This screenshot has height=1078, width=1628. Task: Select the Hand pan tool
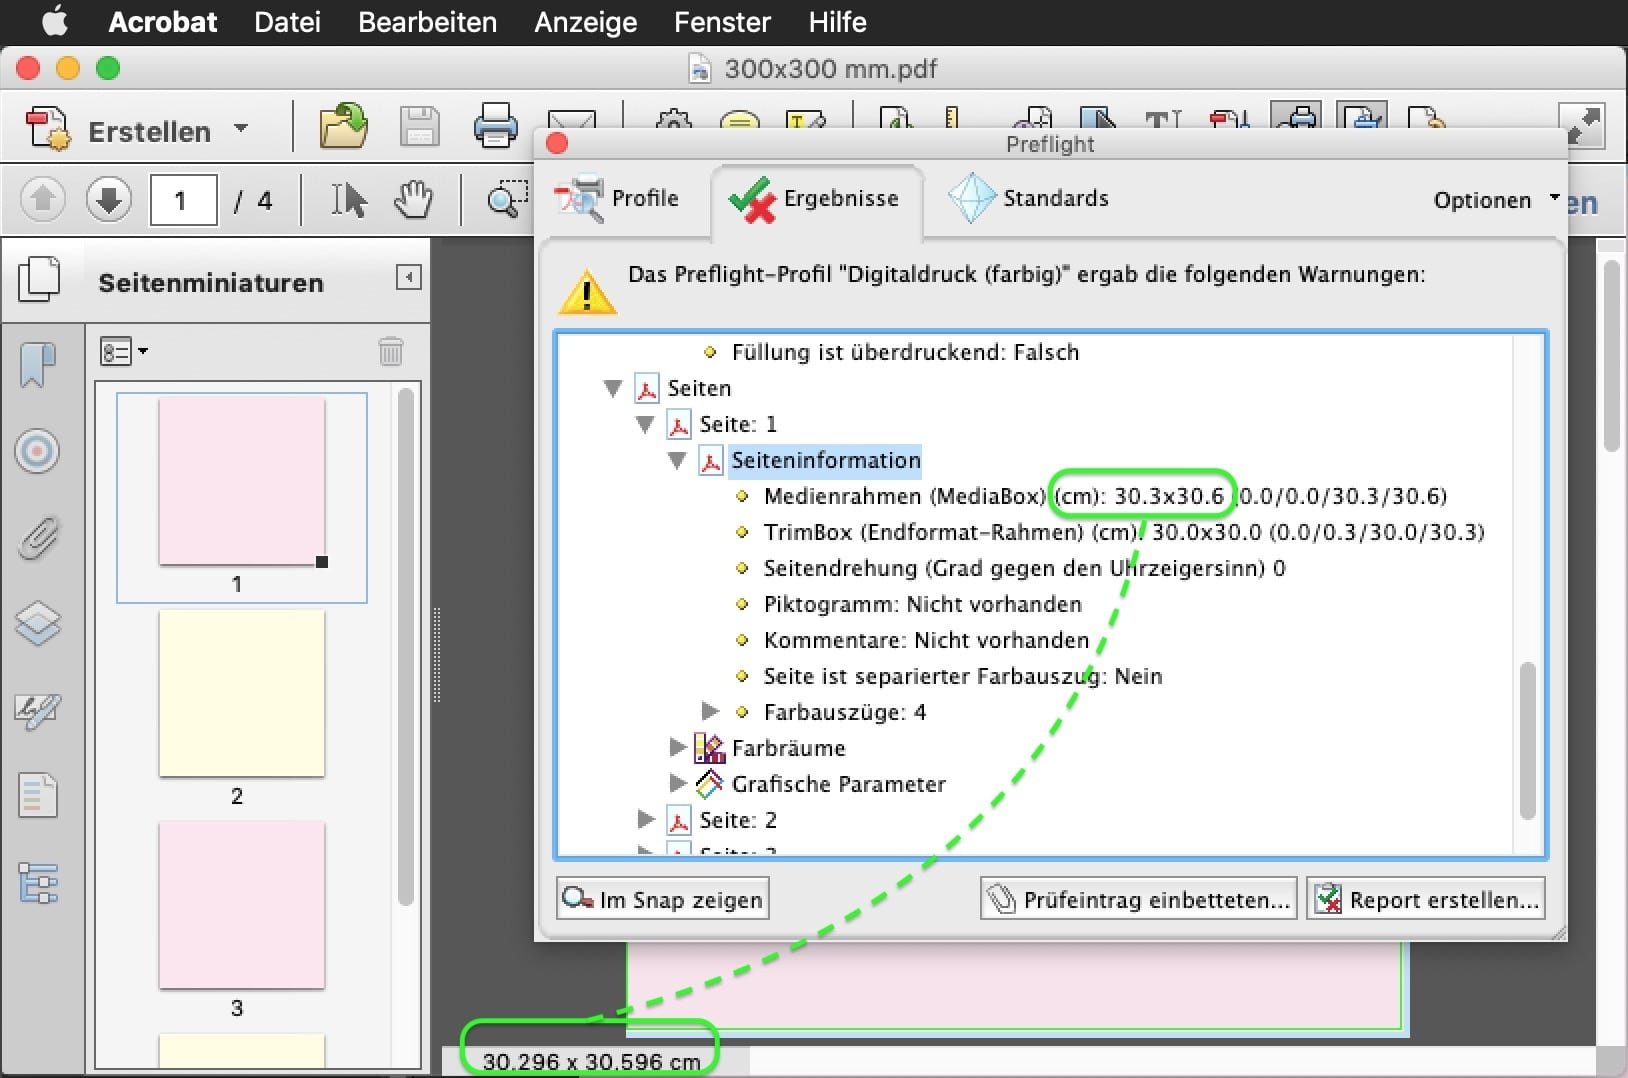(x=412, y=200)
